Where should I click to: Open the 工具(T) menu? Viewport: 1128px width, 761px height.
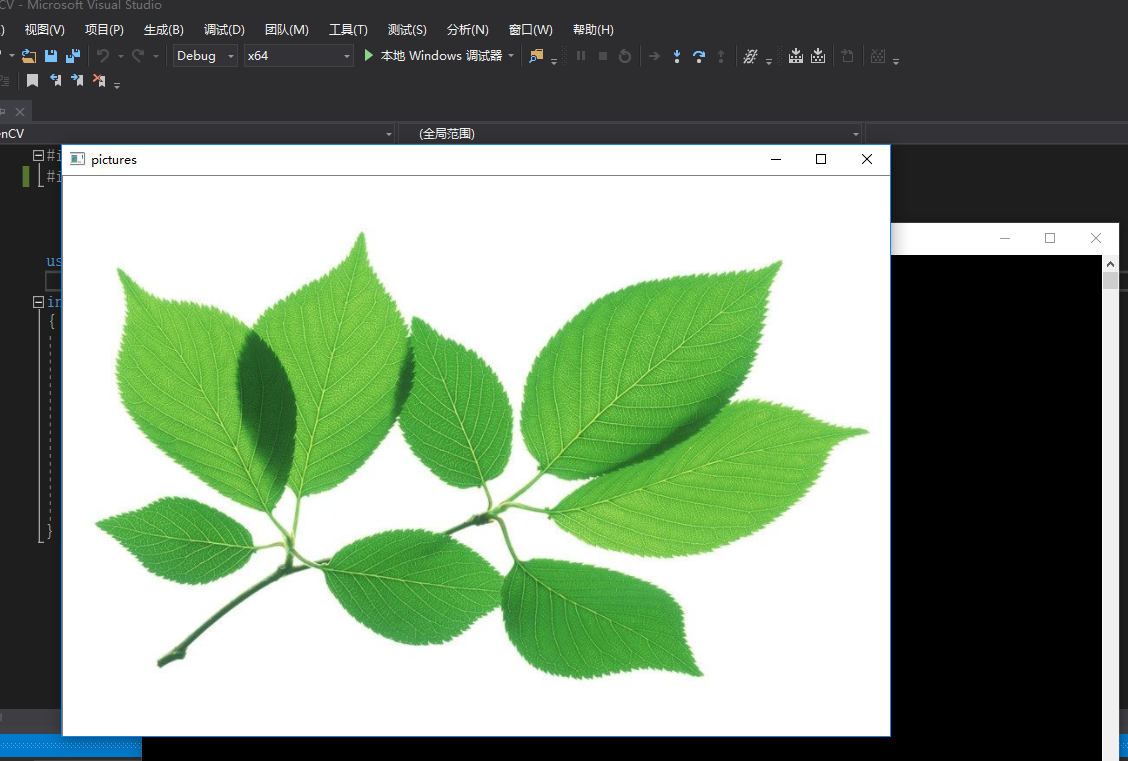tap(348, 29)
